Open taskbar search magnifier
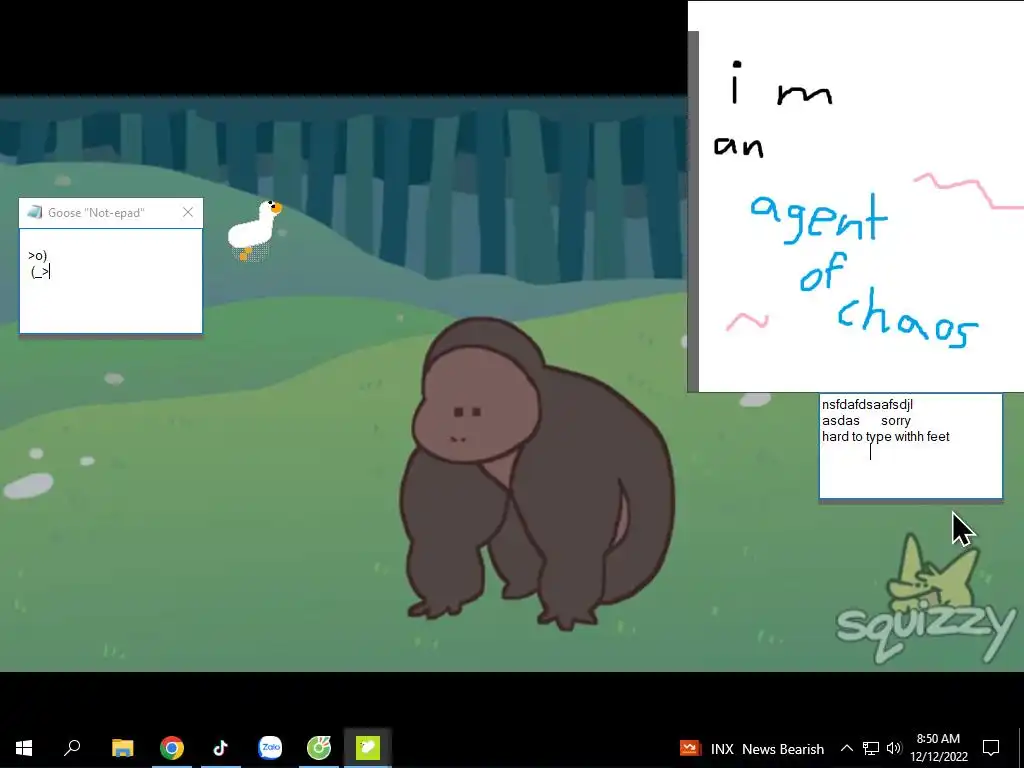This screenshot has height=768, width=1024. pyautogui.click(x=72, y=748)
